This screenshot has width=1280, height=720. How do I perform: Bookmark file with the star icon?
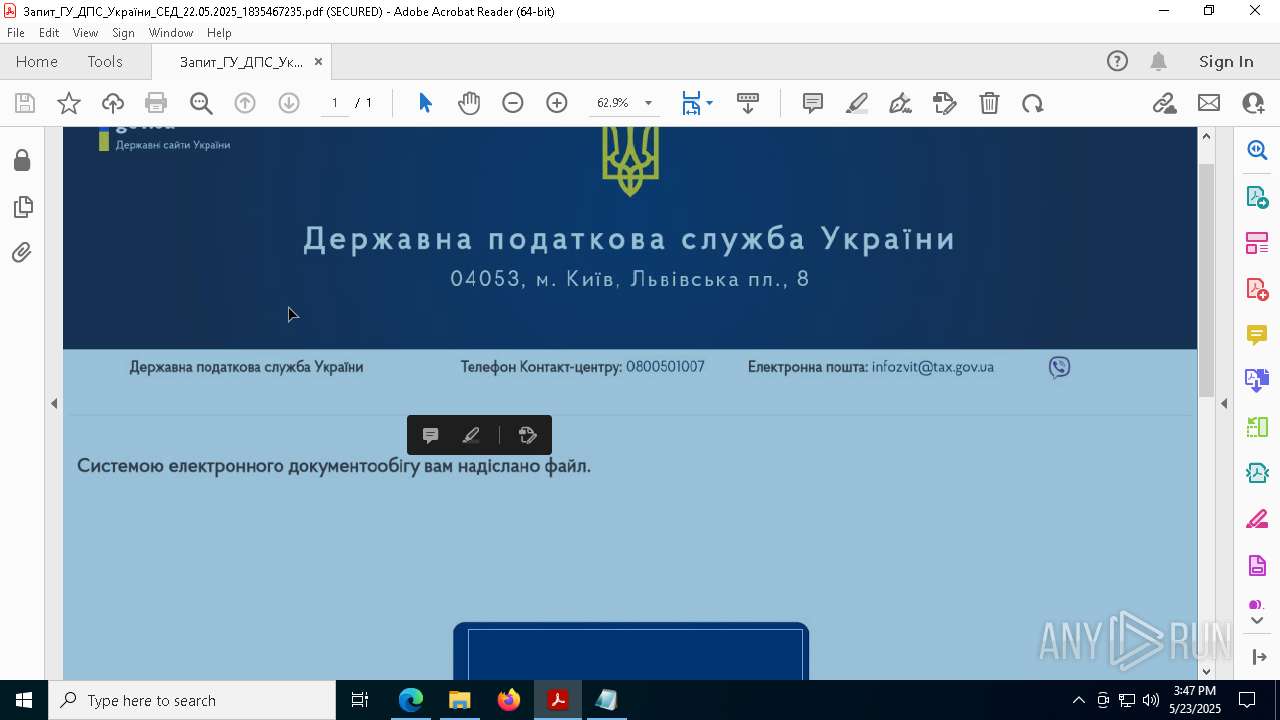click(69, 103)
